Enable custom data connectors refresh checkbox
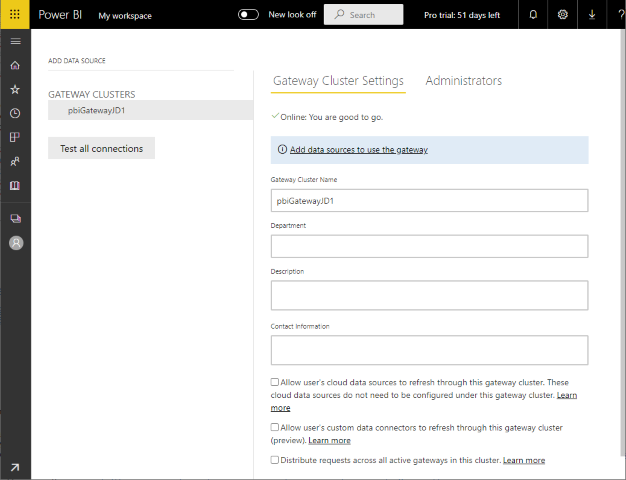The image size is (626, 480). point(275,427)
